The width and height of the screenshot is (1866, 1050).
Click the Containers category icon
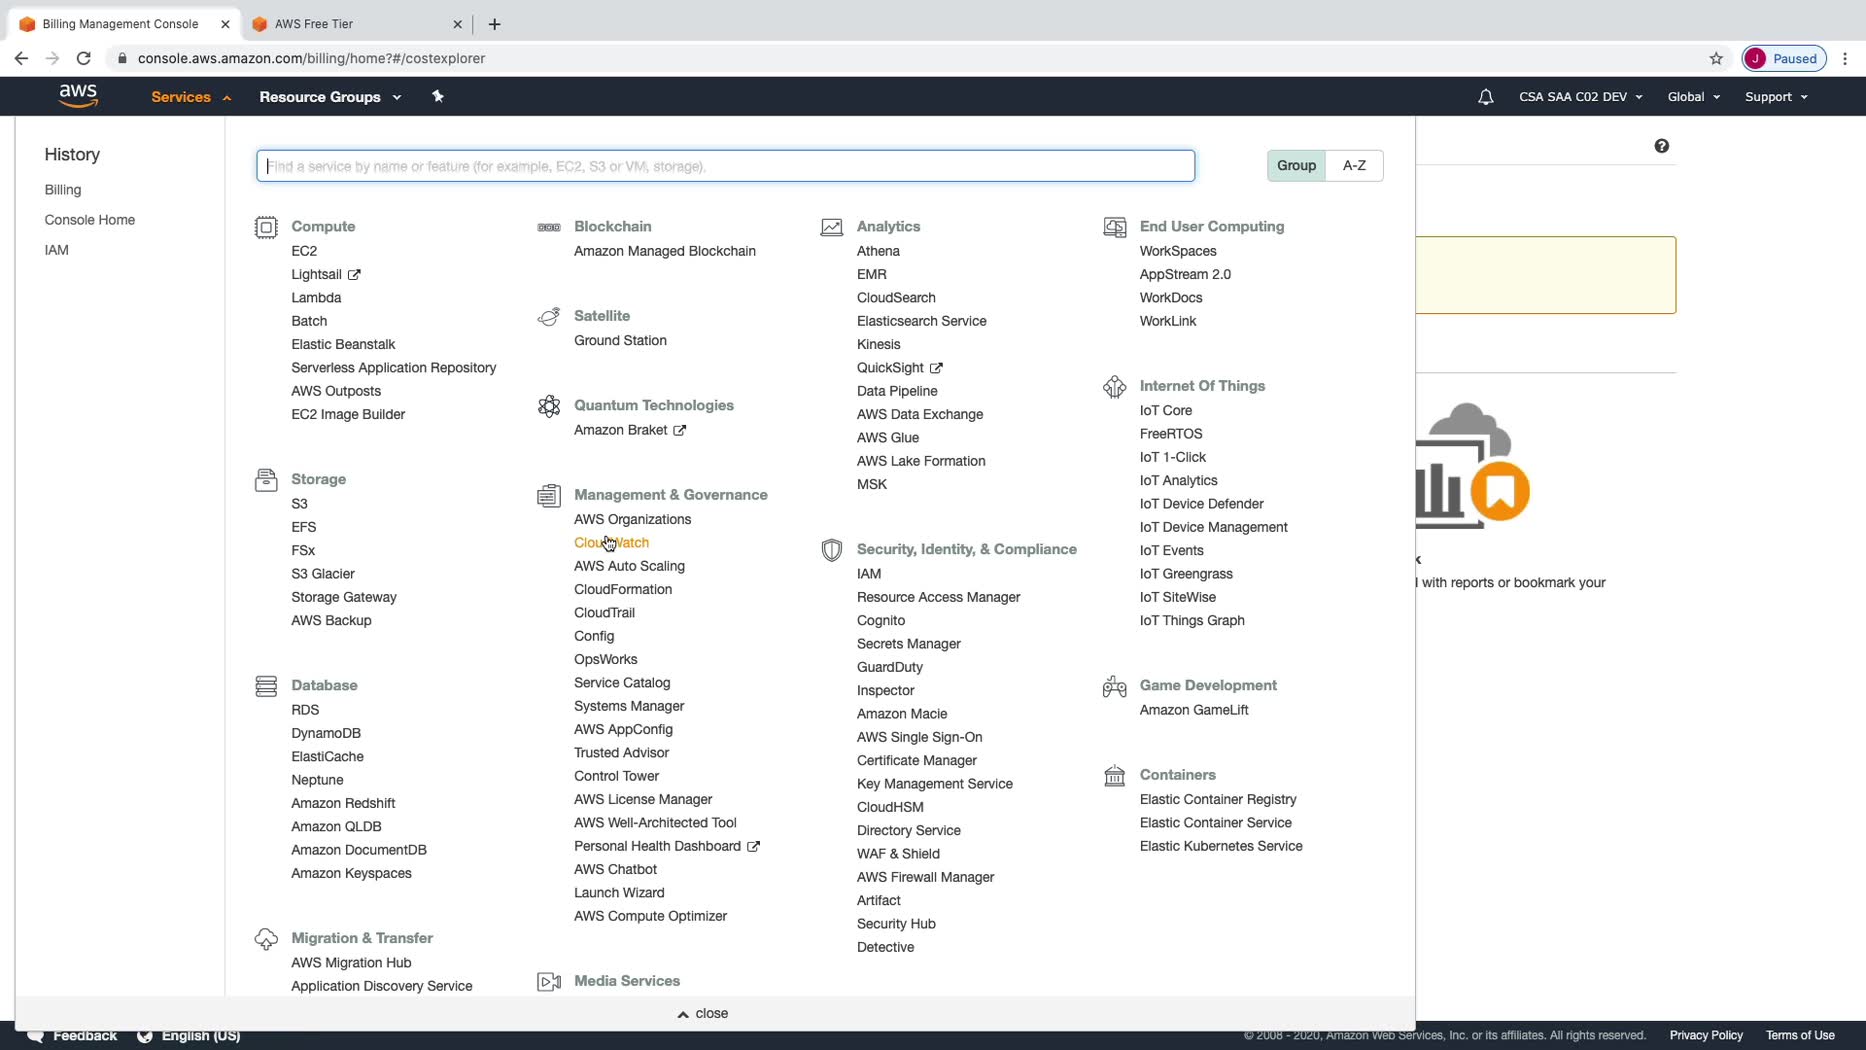(x=1115, y=776)
